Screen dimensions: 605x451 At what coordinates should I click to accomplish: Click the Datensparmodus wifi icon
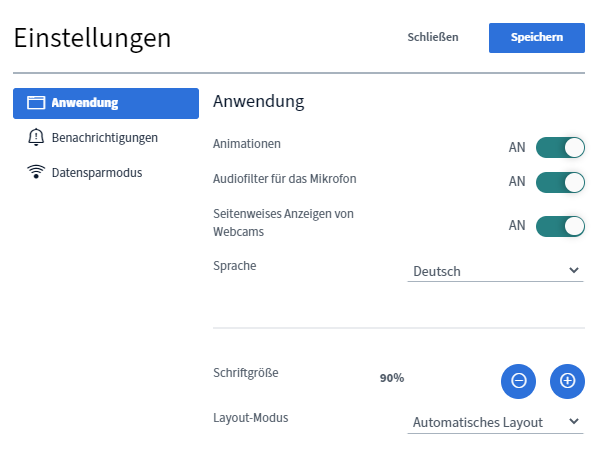click(36, 172)
